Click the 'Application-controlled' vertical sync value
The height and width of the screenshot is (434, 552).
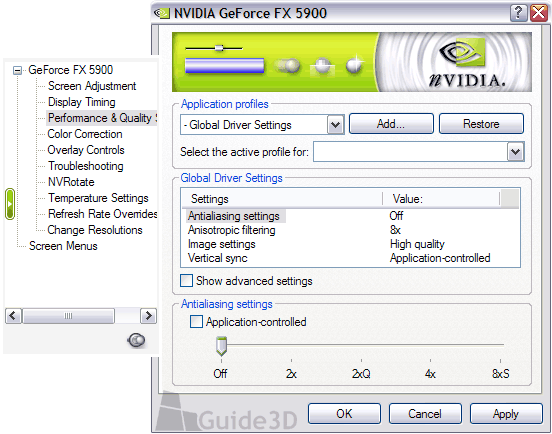point(440,258)
